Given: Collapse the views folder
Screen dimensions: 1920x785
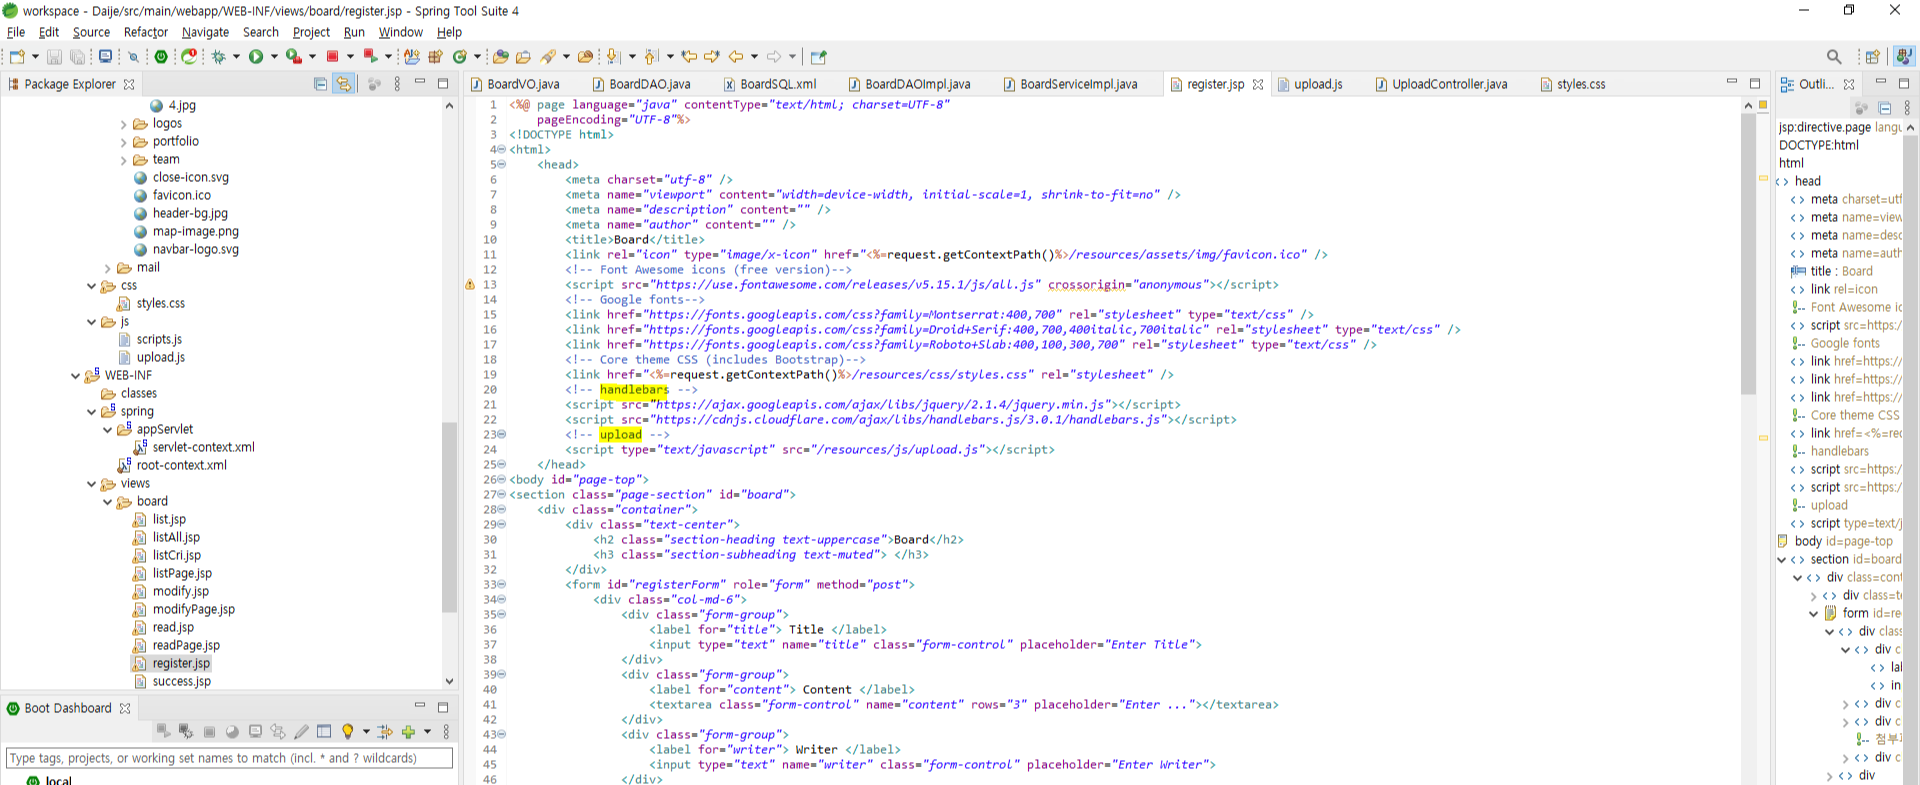Looking at the screenshot, I should 92,484.
